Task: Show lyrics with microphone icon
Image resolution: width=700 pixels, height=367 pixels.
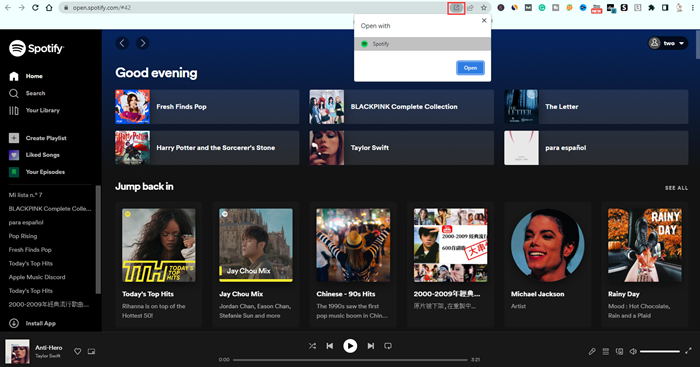Action: click(x=592, y=352)
